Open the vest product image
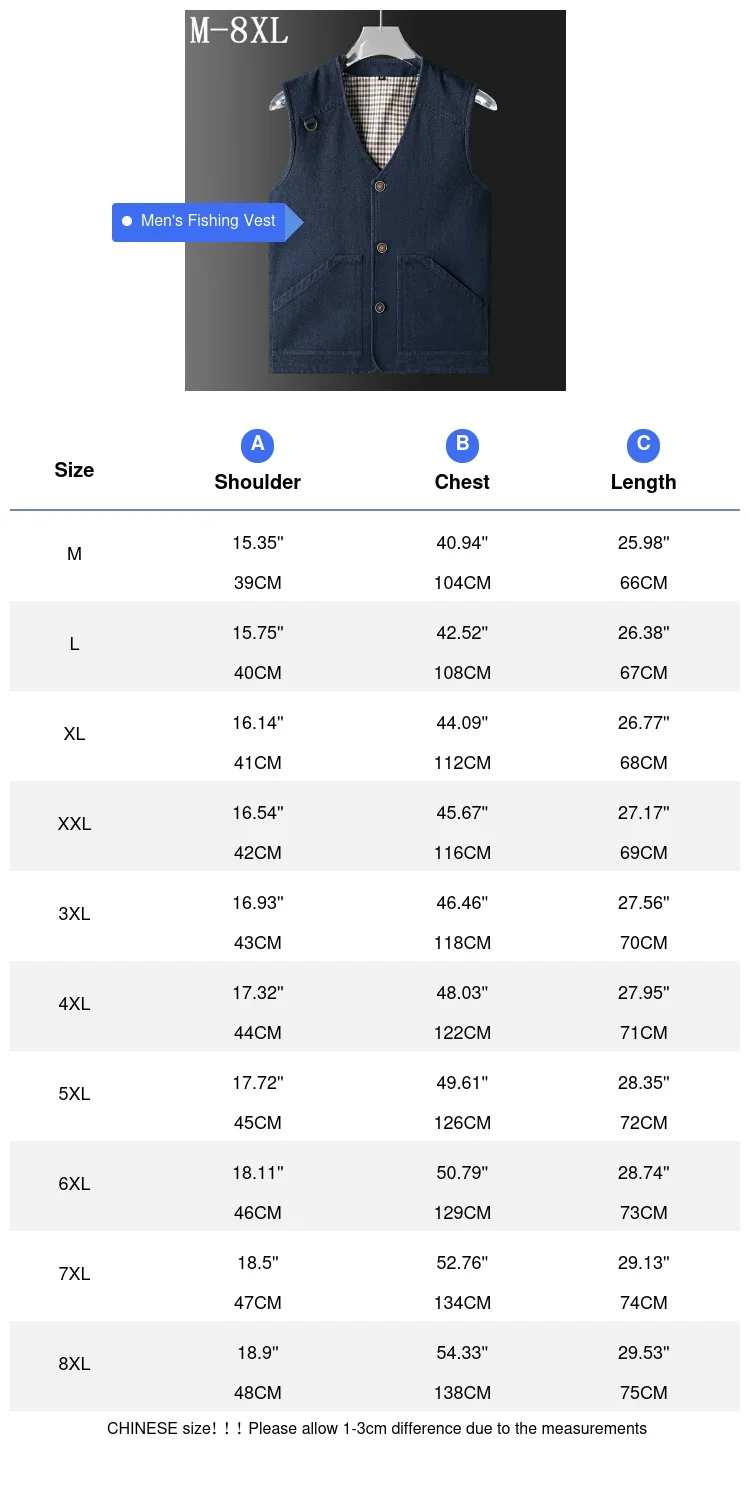The height and width of the screenshot is (1500, 750). pyautogui.click(x=375, y=200)
